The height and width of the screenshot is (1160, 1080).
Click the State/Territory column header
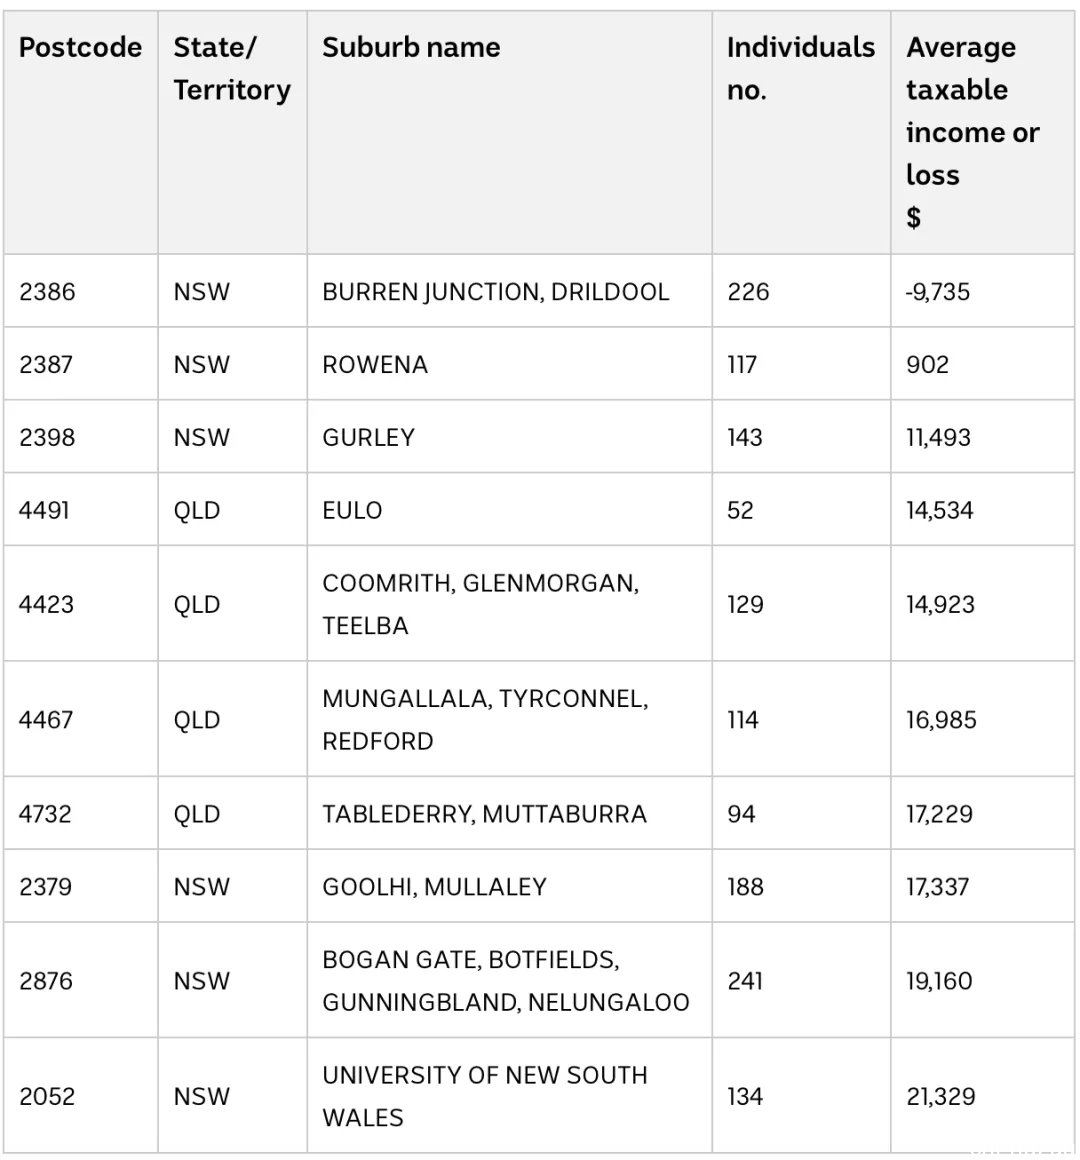(232, 69)
